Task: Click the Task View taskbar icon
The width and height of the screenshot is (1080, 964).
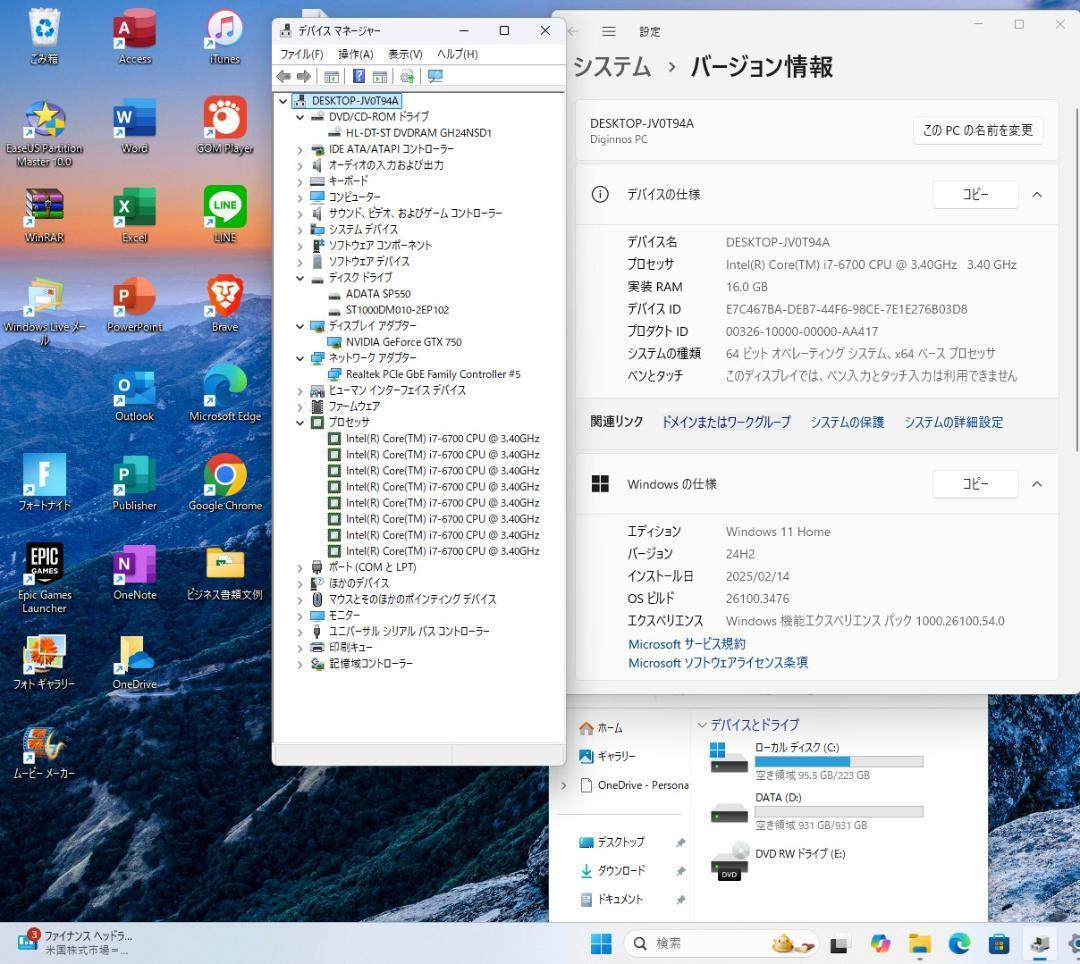Action: click(838, 944)
